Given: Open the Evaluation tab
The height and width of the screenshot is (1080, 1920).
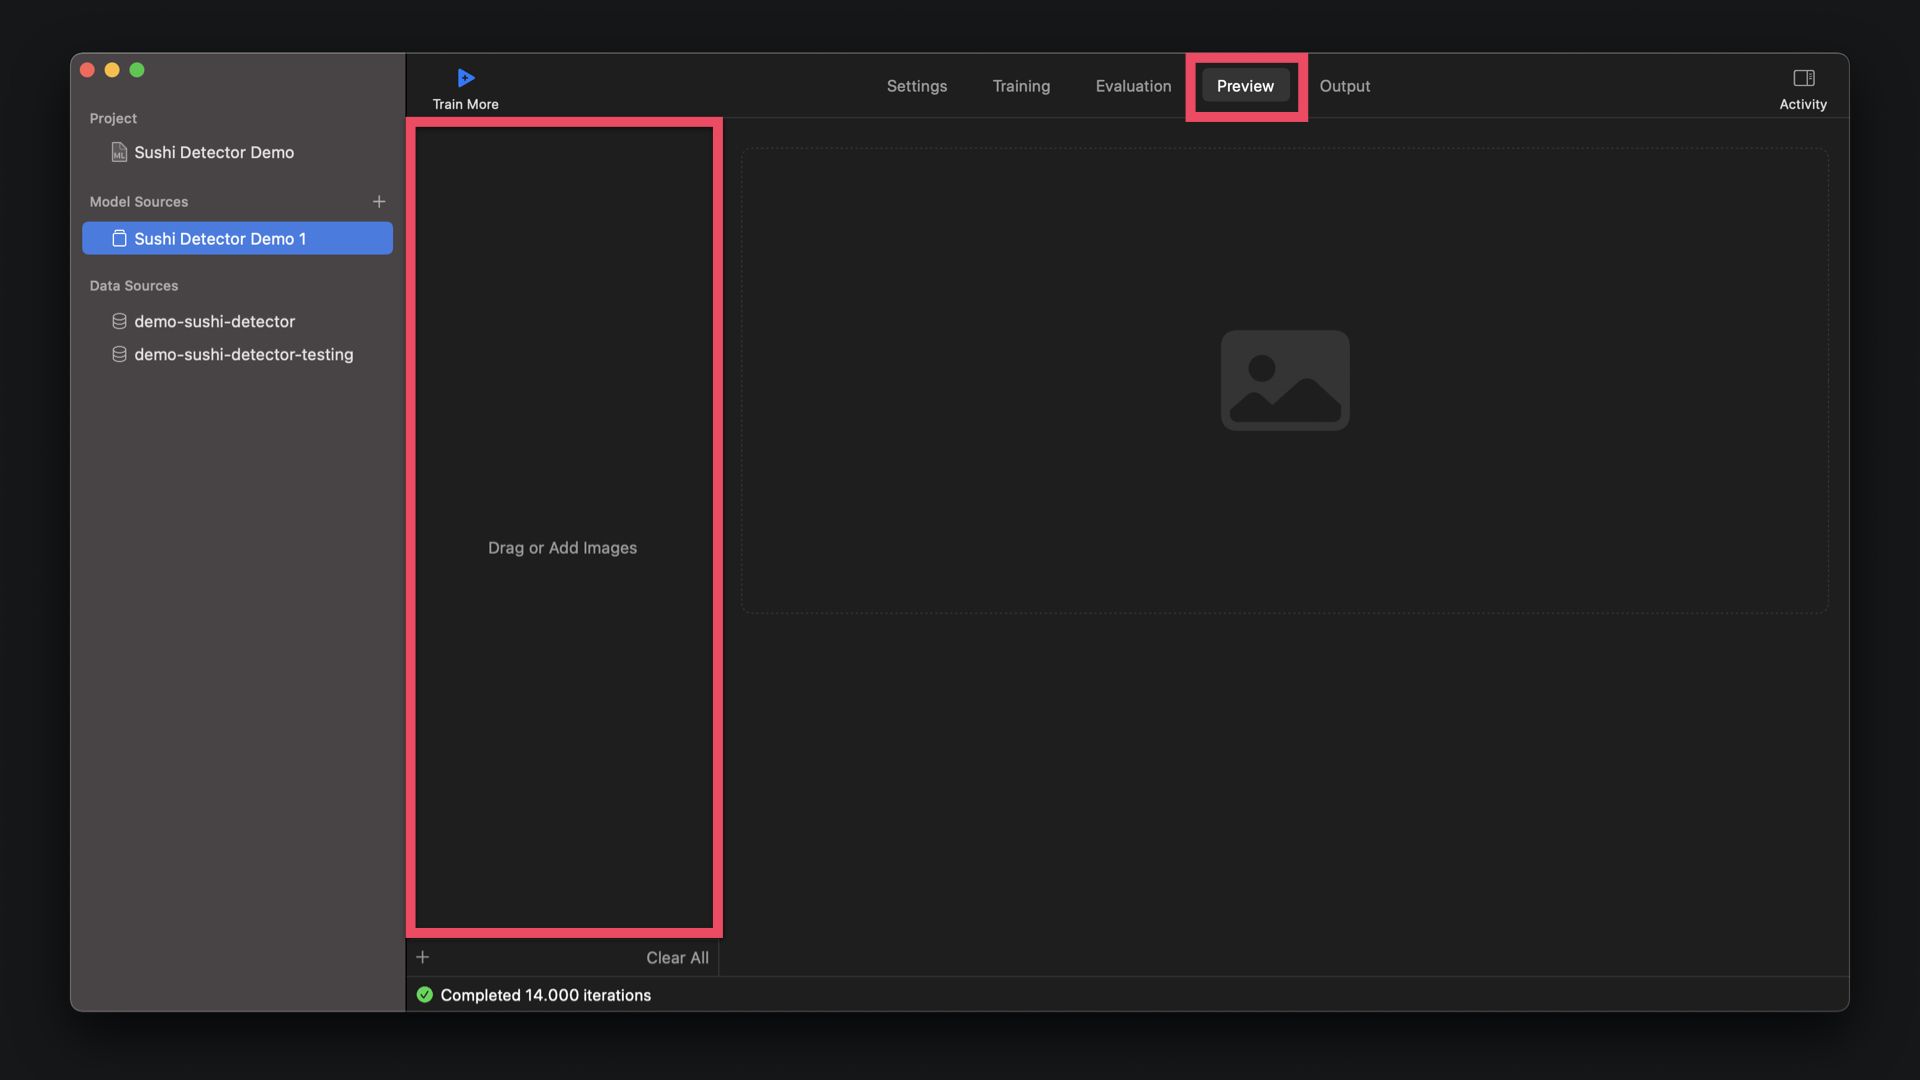Looking at the screenshot, I should point(1133,86).
